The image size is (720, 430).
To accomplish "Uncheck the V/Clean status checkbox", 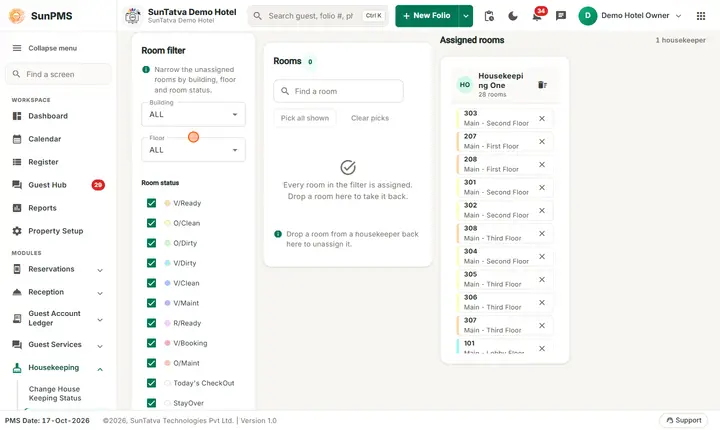I will 151,283.
